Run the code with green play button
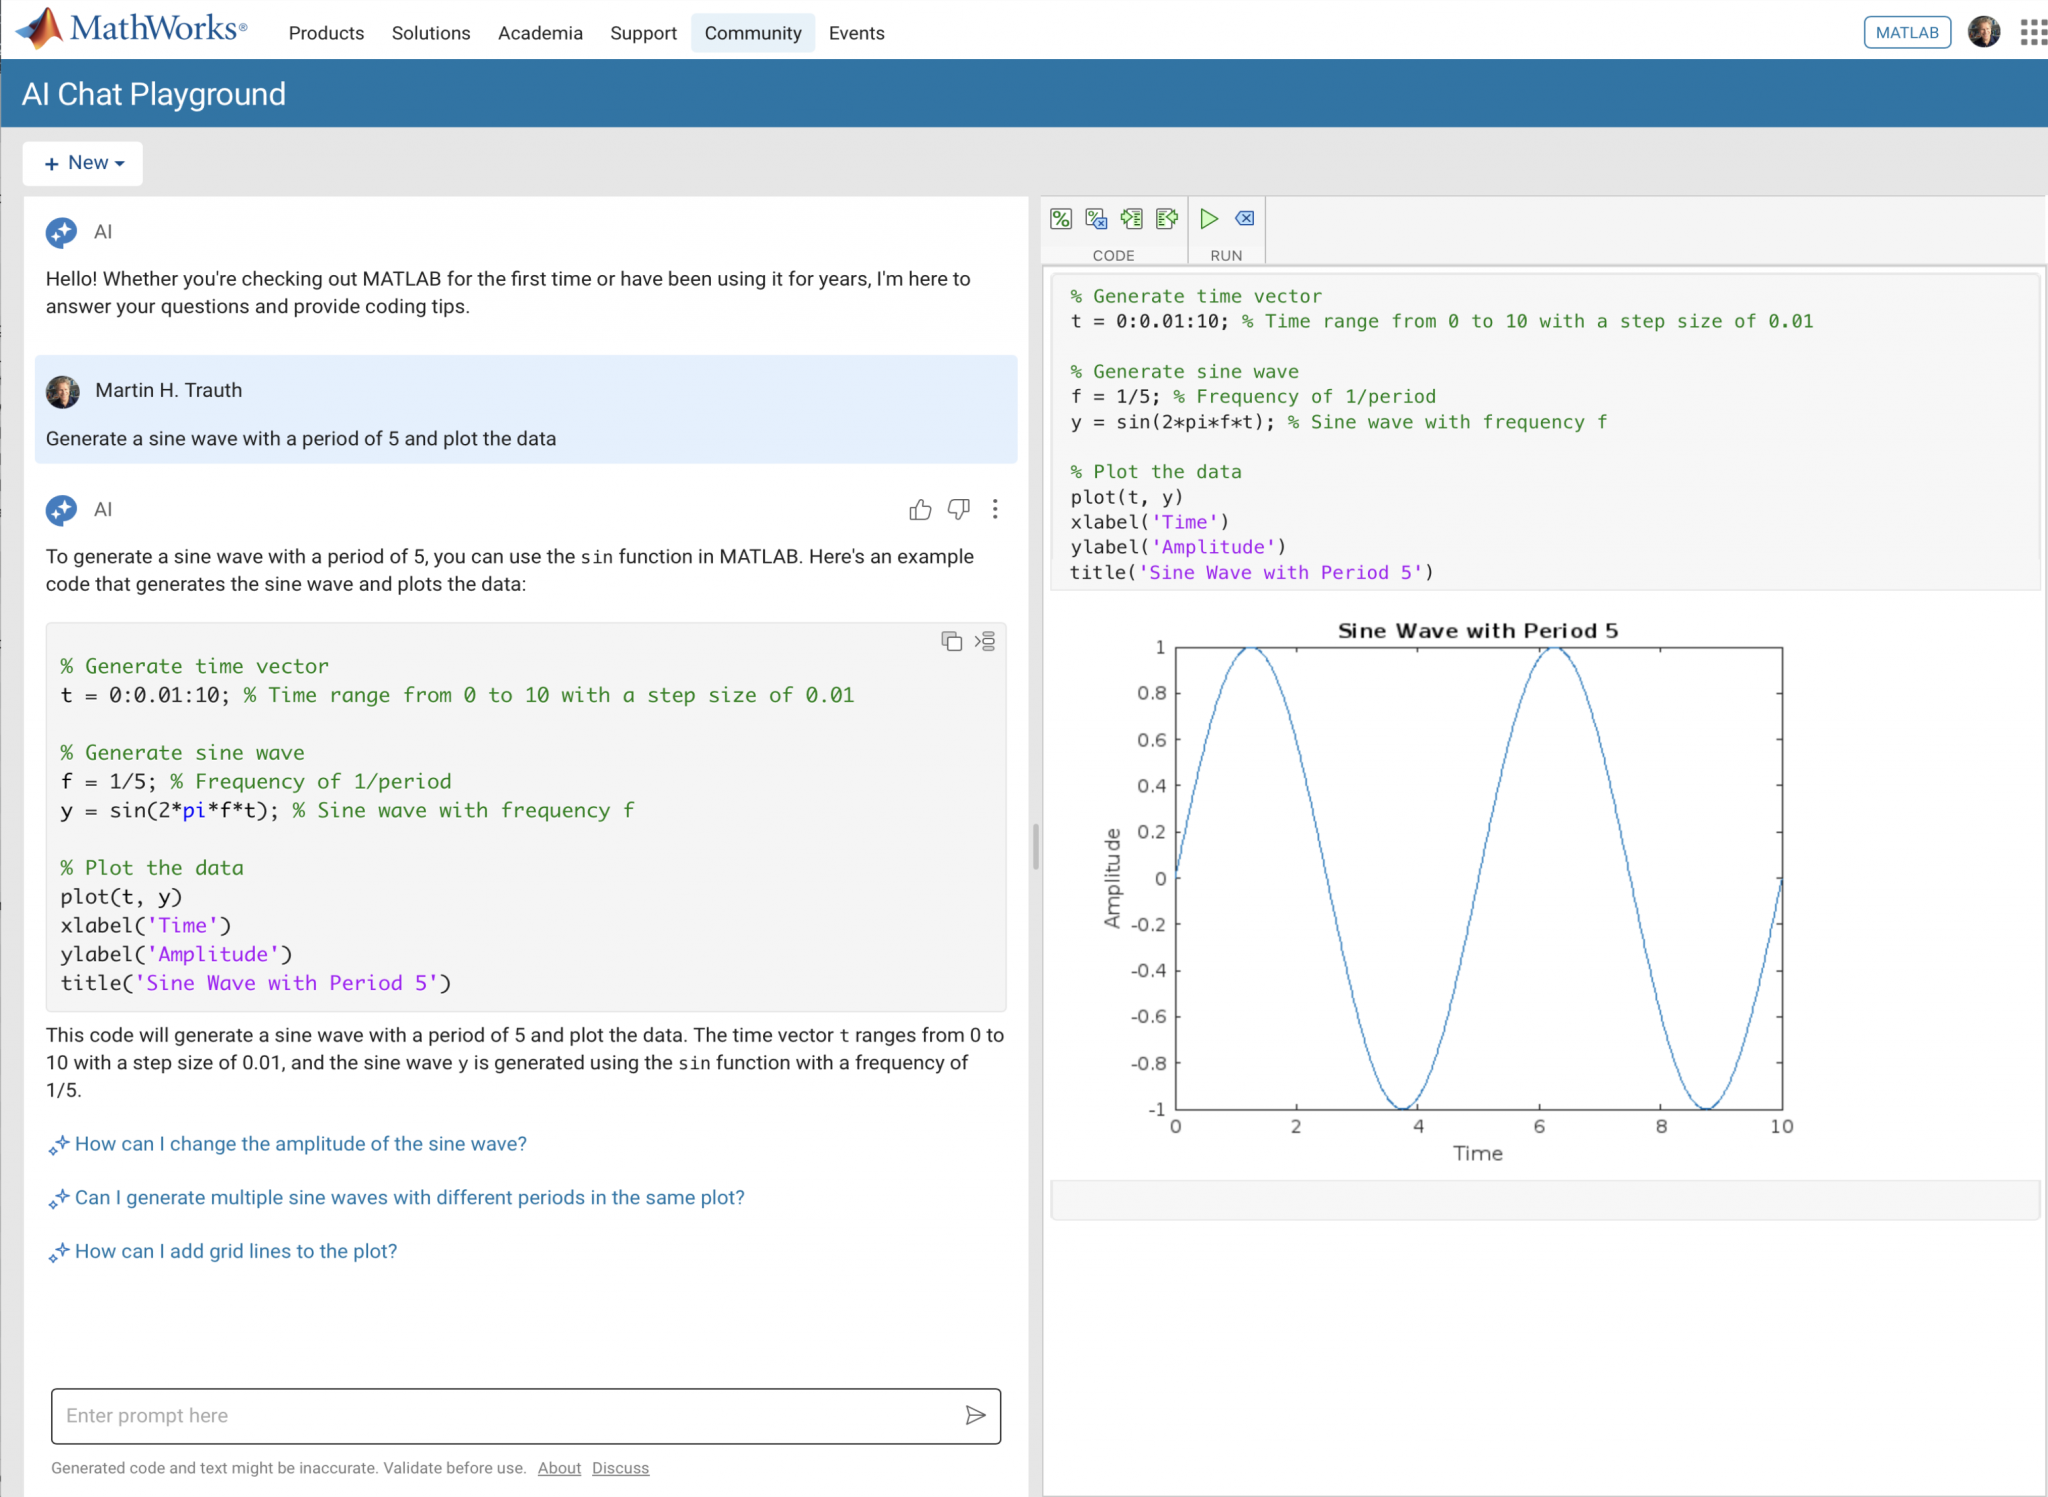2048x1497 pixels. click(1209, 219)
